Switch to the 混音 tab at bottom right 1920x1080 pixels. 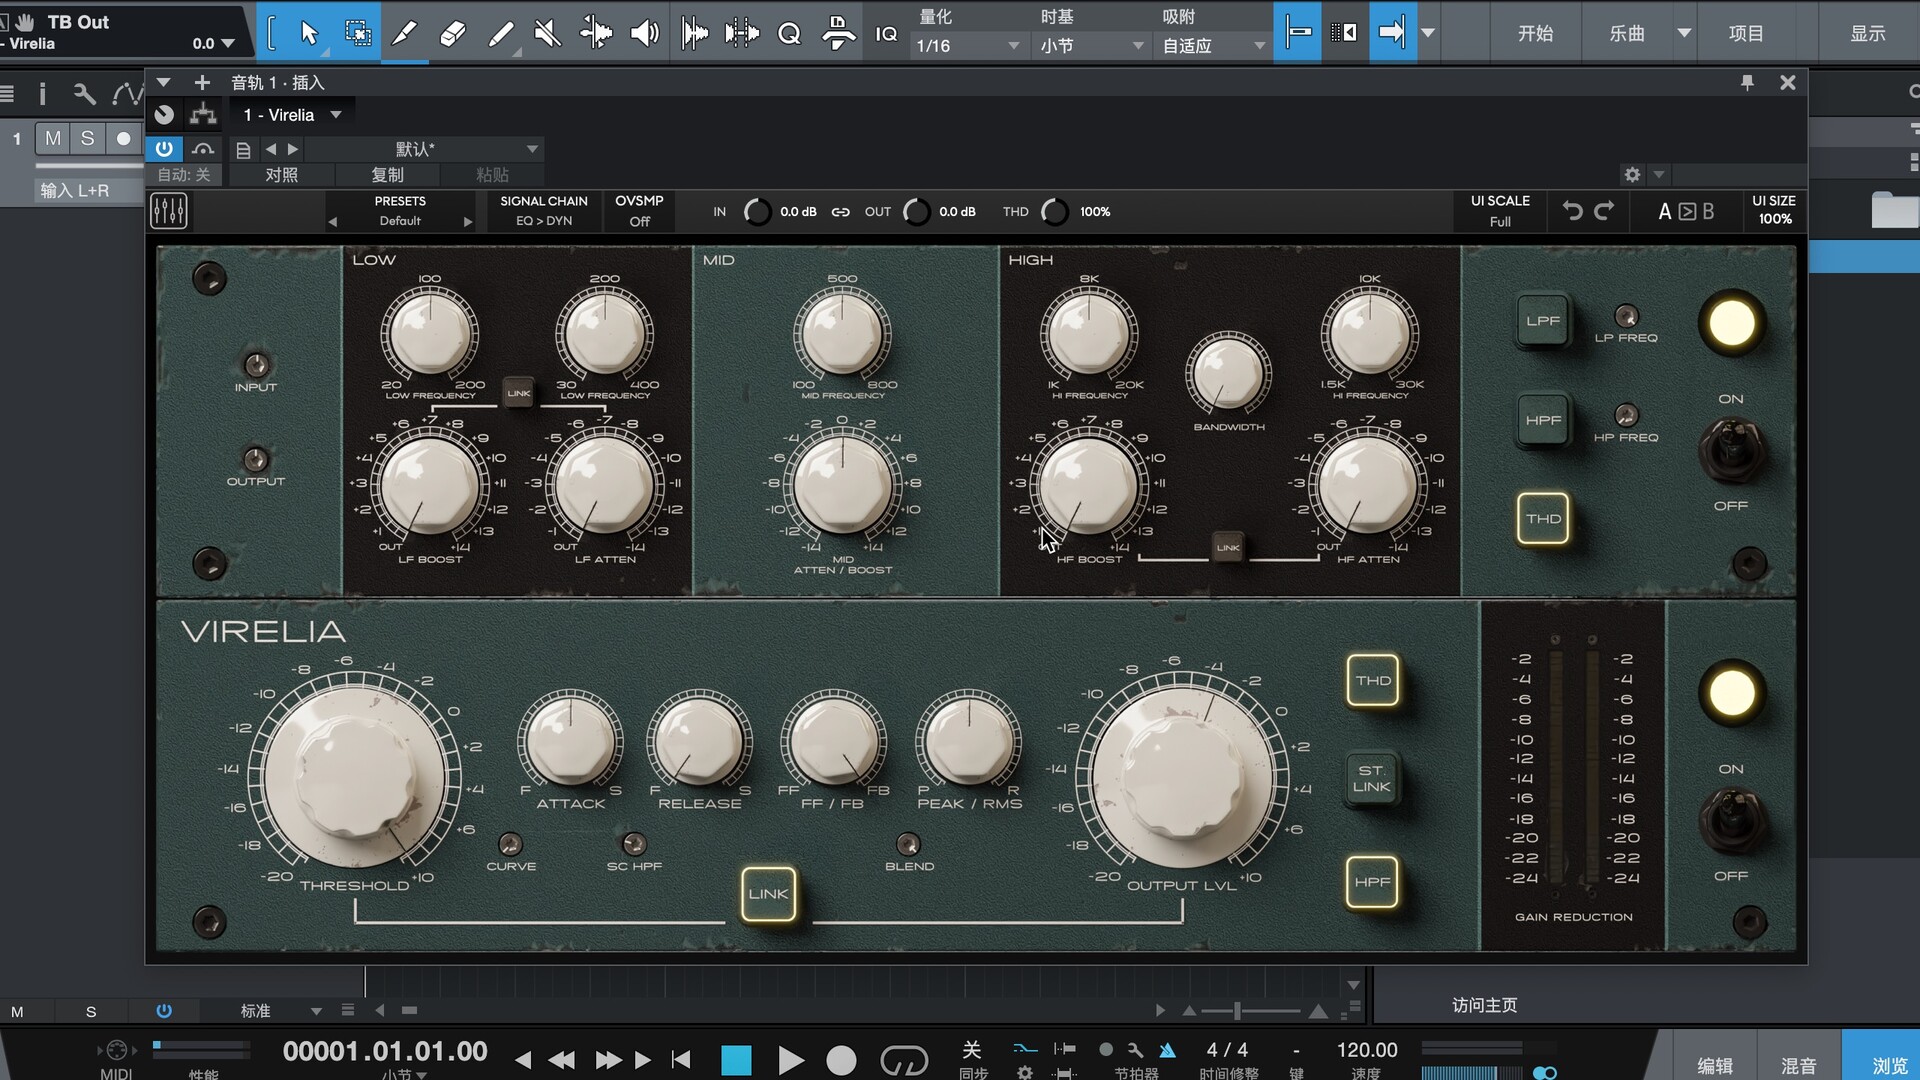[1797, 1065]
